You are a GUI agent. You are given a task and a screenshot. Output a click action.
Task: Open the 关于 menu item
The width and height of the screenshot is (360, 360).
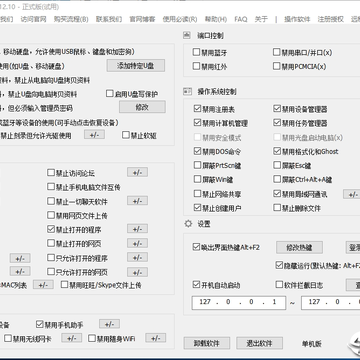tap(261, 19)
